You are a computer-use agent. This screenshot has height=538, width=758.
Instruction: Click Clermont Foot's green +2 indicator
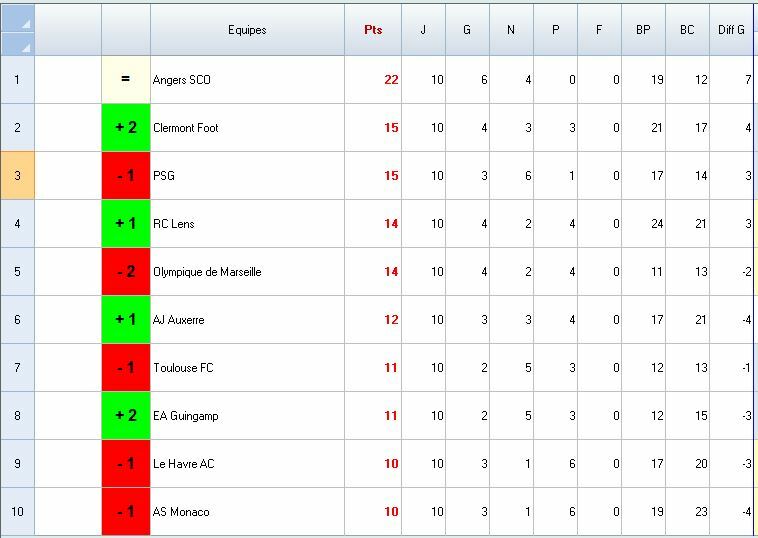125,128
